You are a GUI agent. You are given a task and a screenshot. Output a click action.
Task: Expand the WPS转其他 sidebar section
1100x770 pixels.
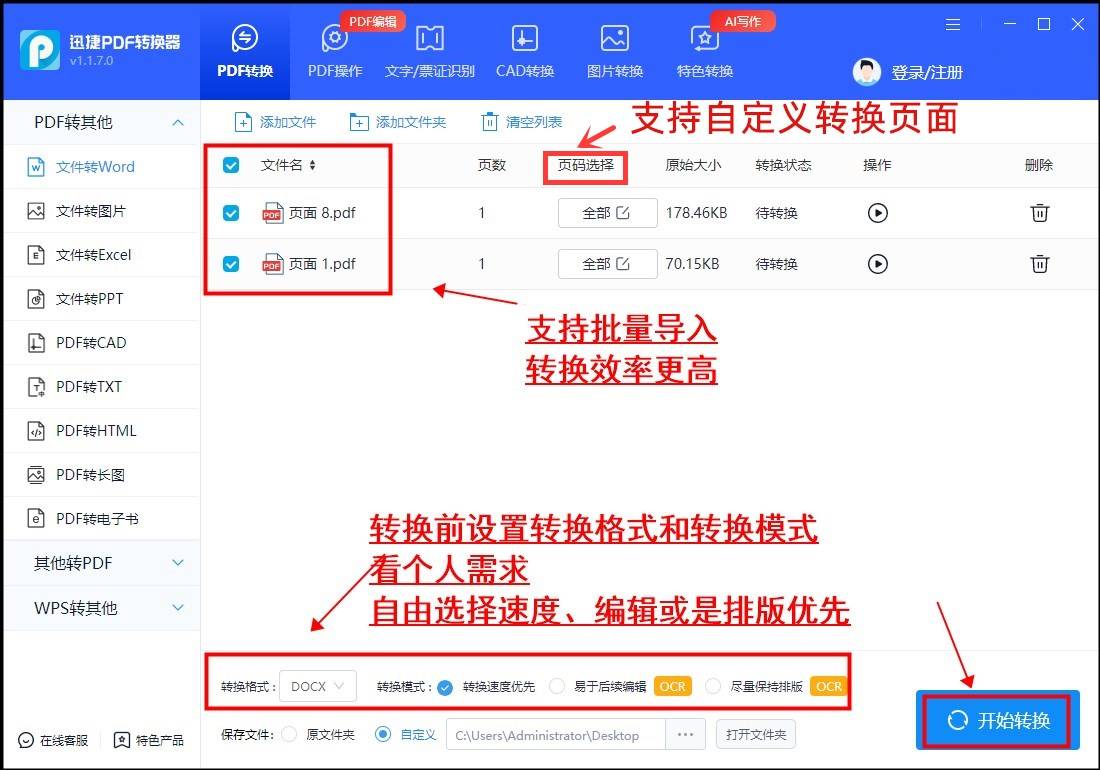[100, 607]
